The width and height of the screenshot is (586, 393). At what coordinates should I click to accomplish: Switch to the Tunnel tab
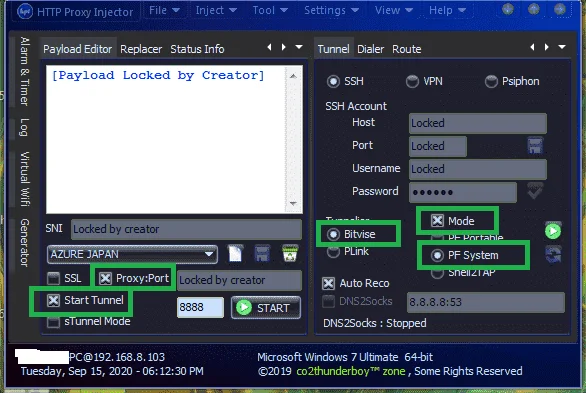(333, 49)
